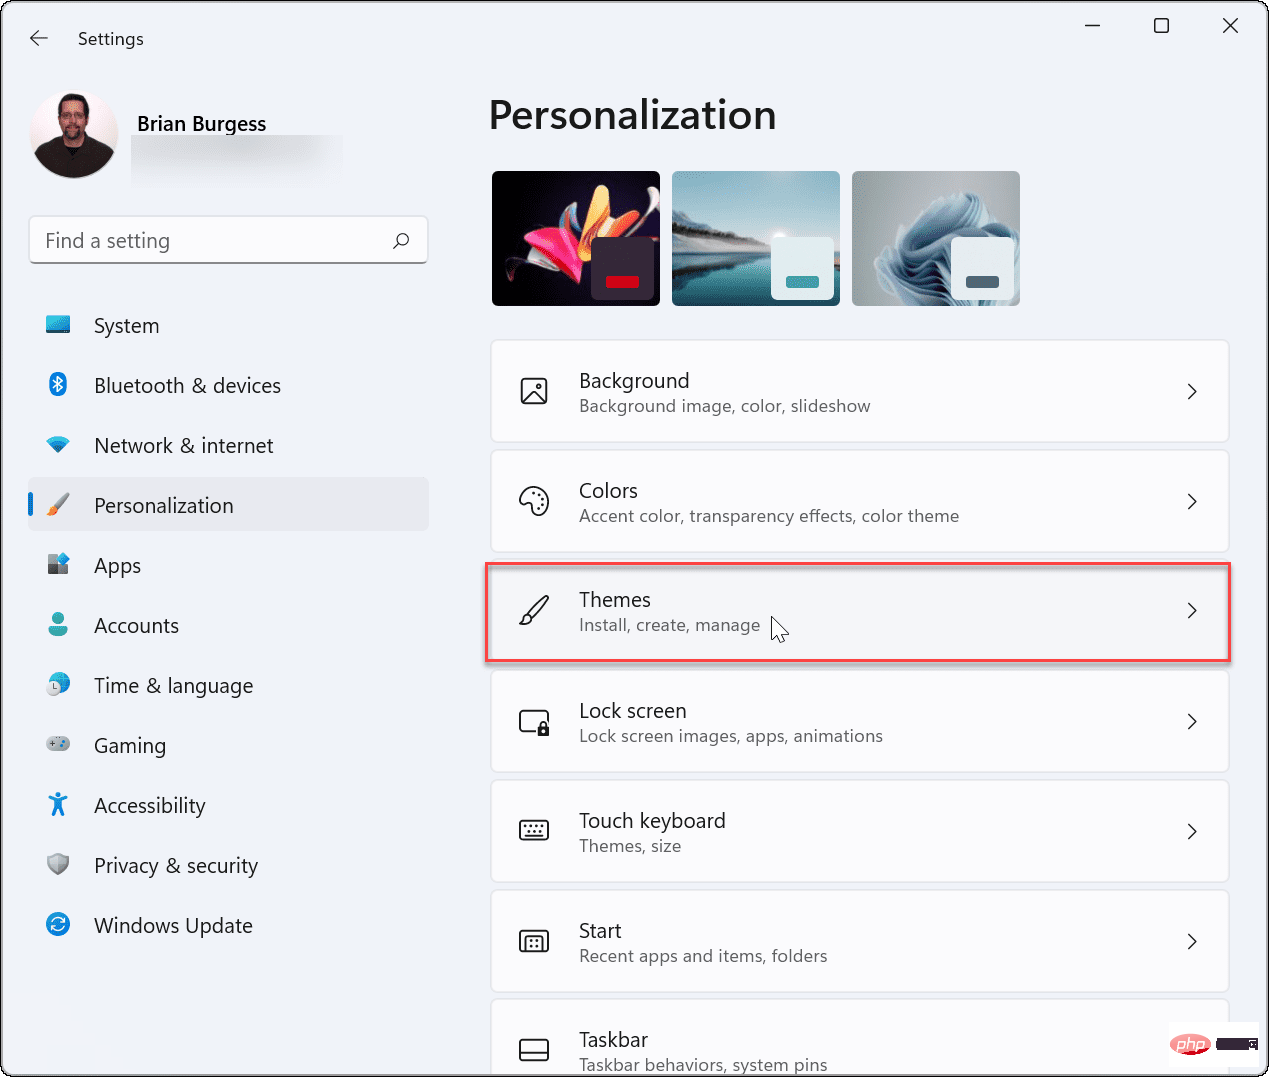Expand Themes settings chevron
The width and height of the screenshot is (1269, 1077).
pos(1192,610)
